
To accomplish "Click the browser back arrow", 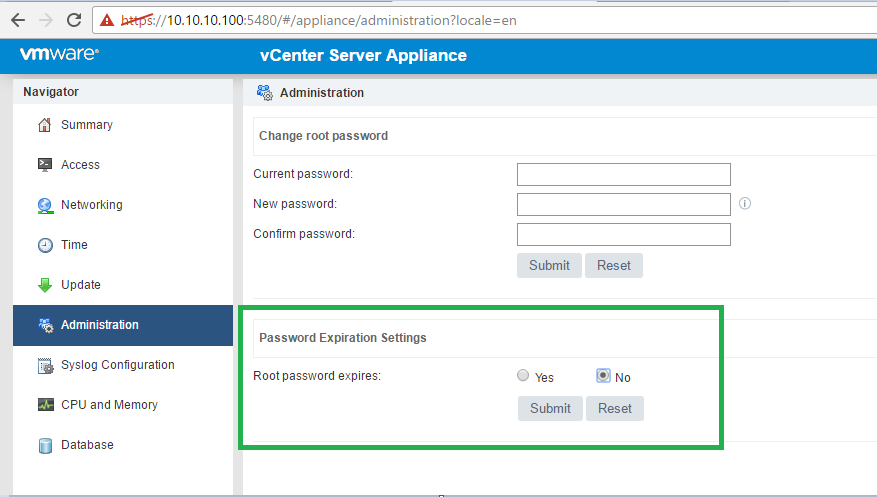I will pyautogui.click(x=18, y=21).
